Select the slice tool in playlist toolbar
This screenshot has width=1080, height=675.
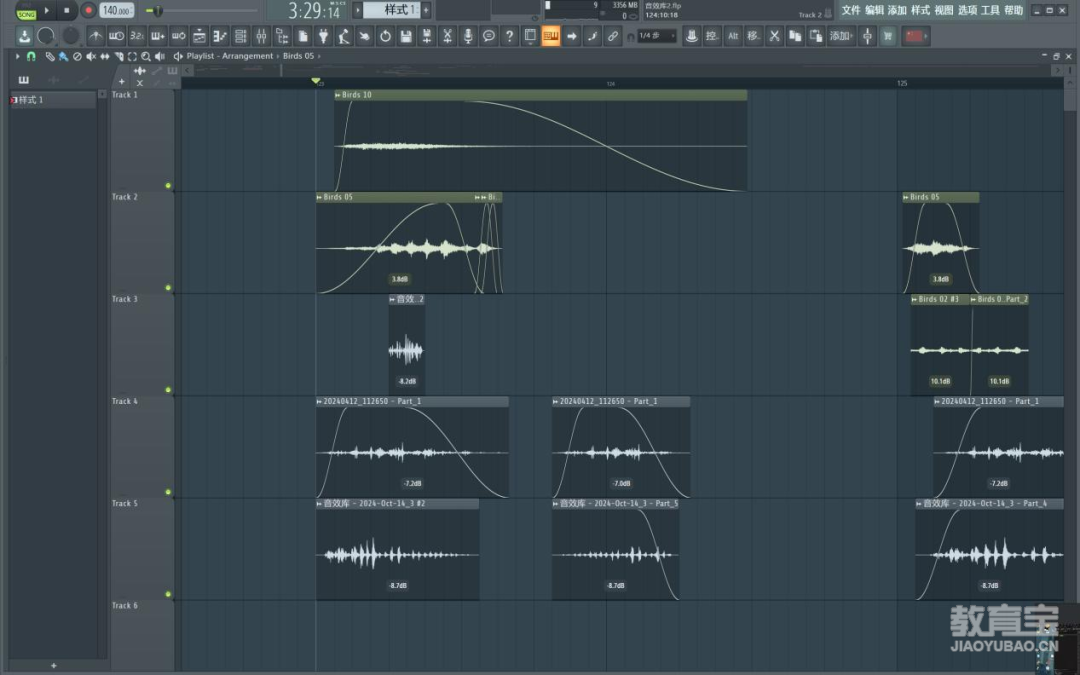(x=118, y=56)
